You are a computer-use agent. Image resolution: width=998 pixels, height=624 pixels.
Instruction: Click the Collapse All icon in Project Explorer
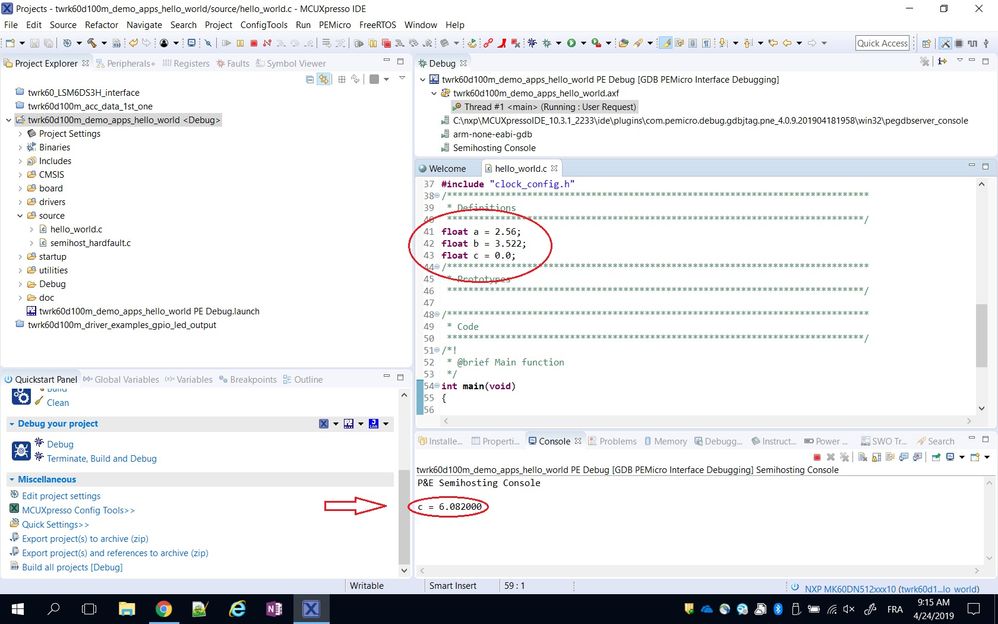tap(310, 79)
